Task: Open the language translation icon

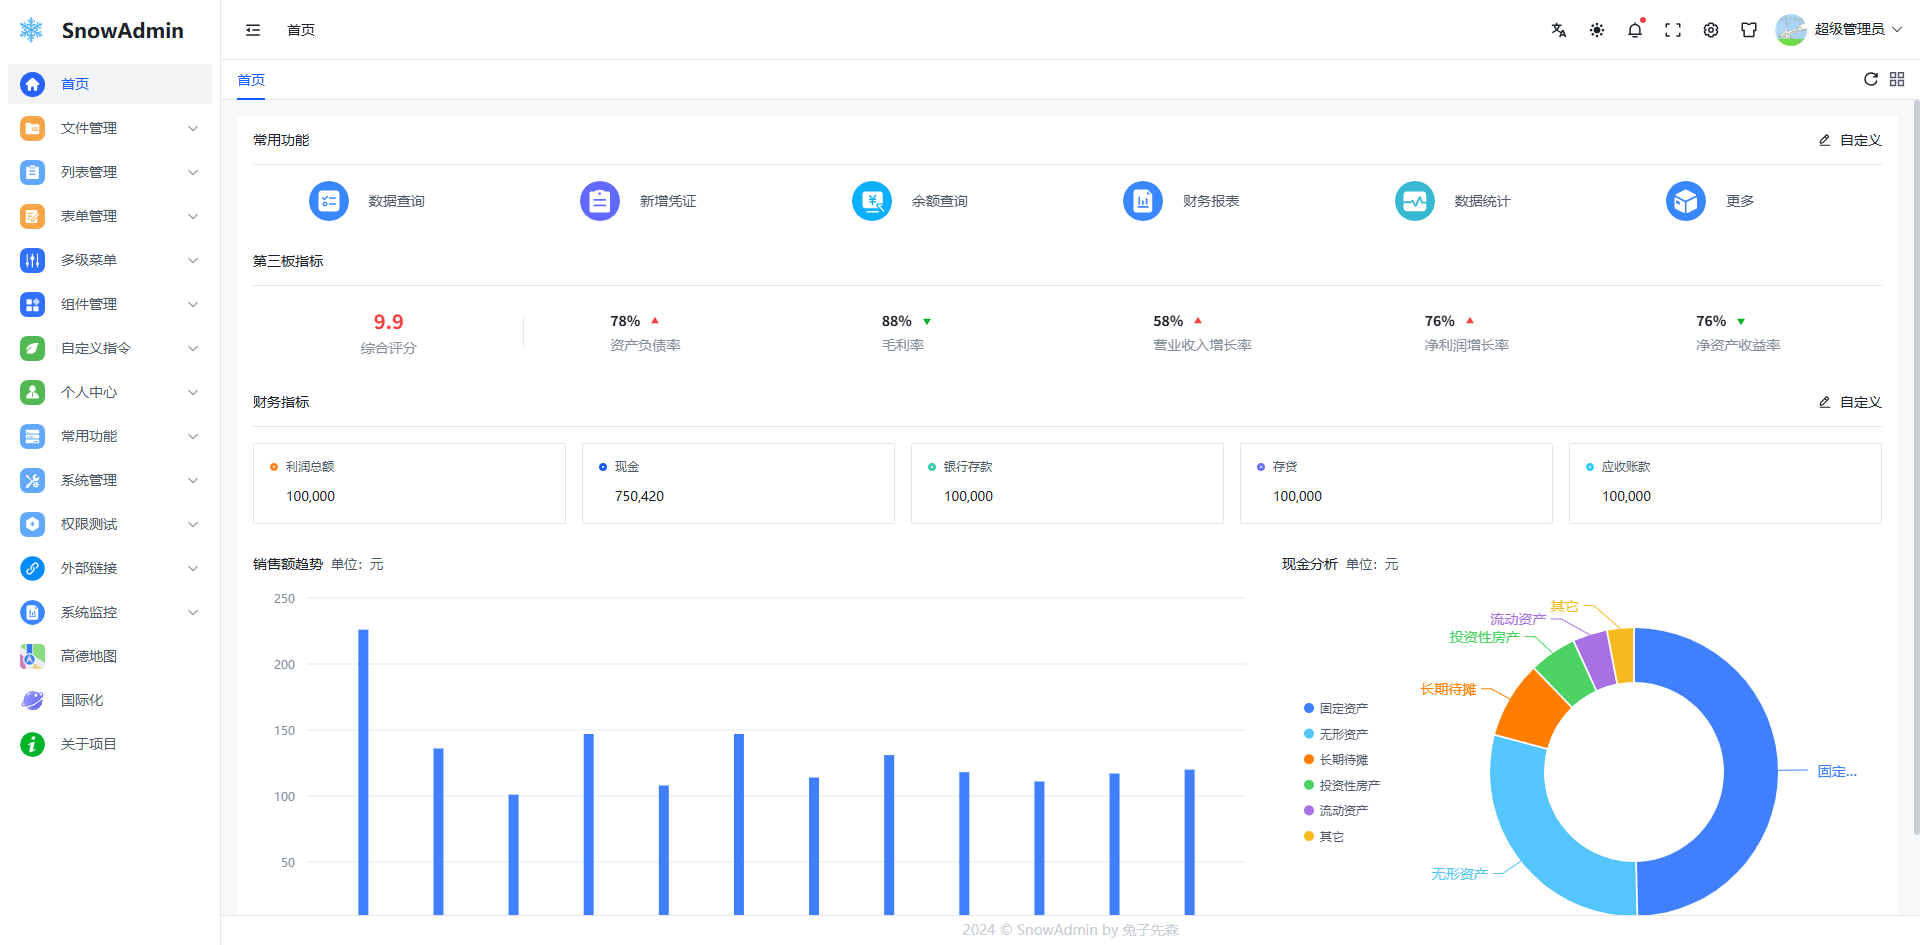Action: 1559,30
